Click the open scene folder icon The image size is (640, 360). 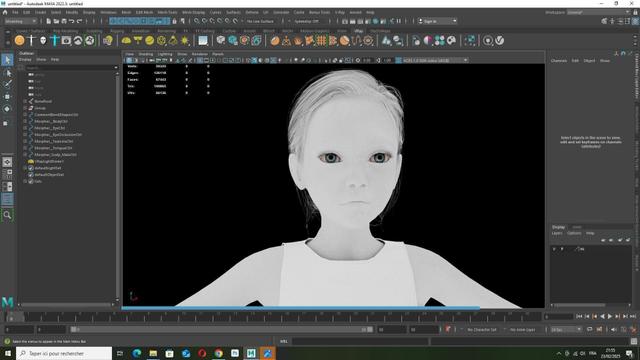point(56,21)
